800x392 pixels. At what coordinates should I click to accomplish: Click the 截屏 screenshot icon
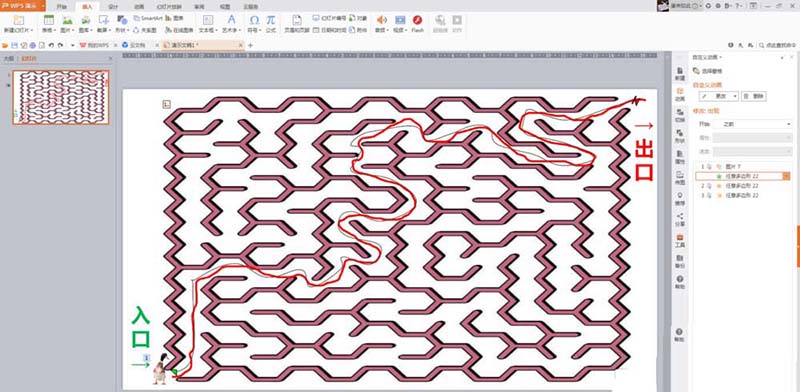click(x=104, y=20)
